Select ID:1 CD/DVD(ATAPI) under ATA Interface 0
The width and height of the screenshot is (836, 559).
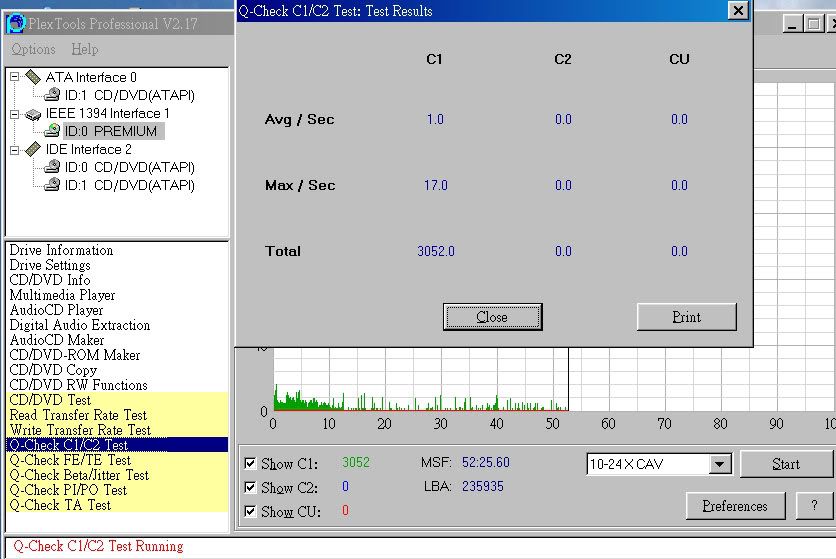[130, 95]
